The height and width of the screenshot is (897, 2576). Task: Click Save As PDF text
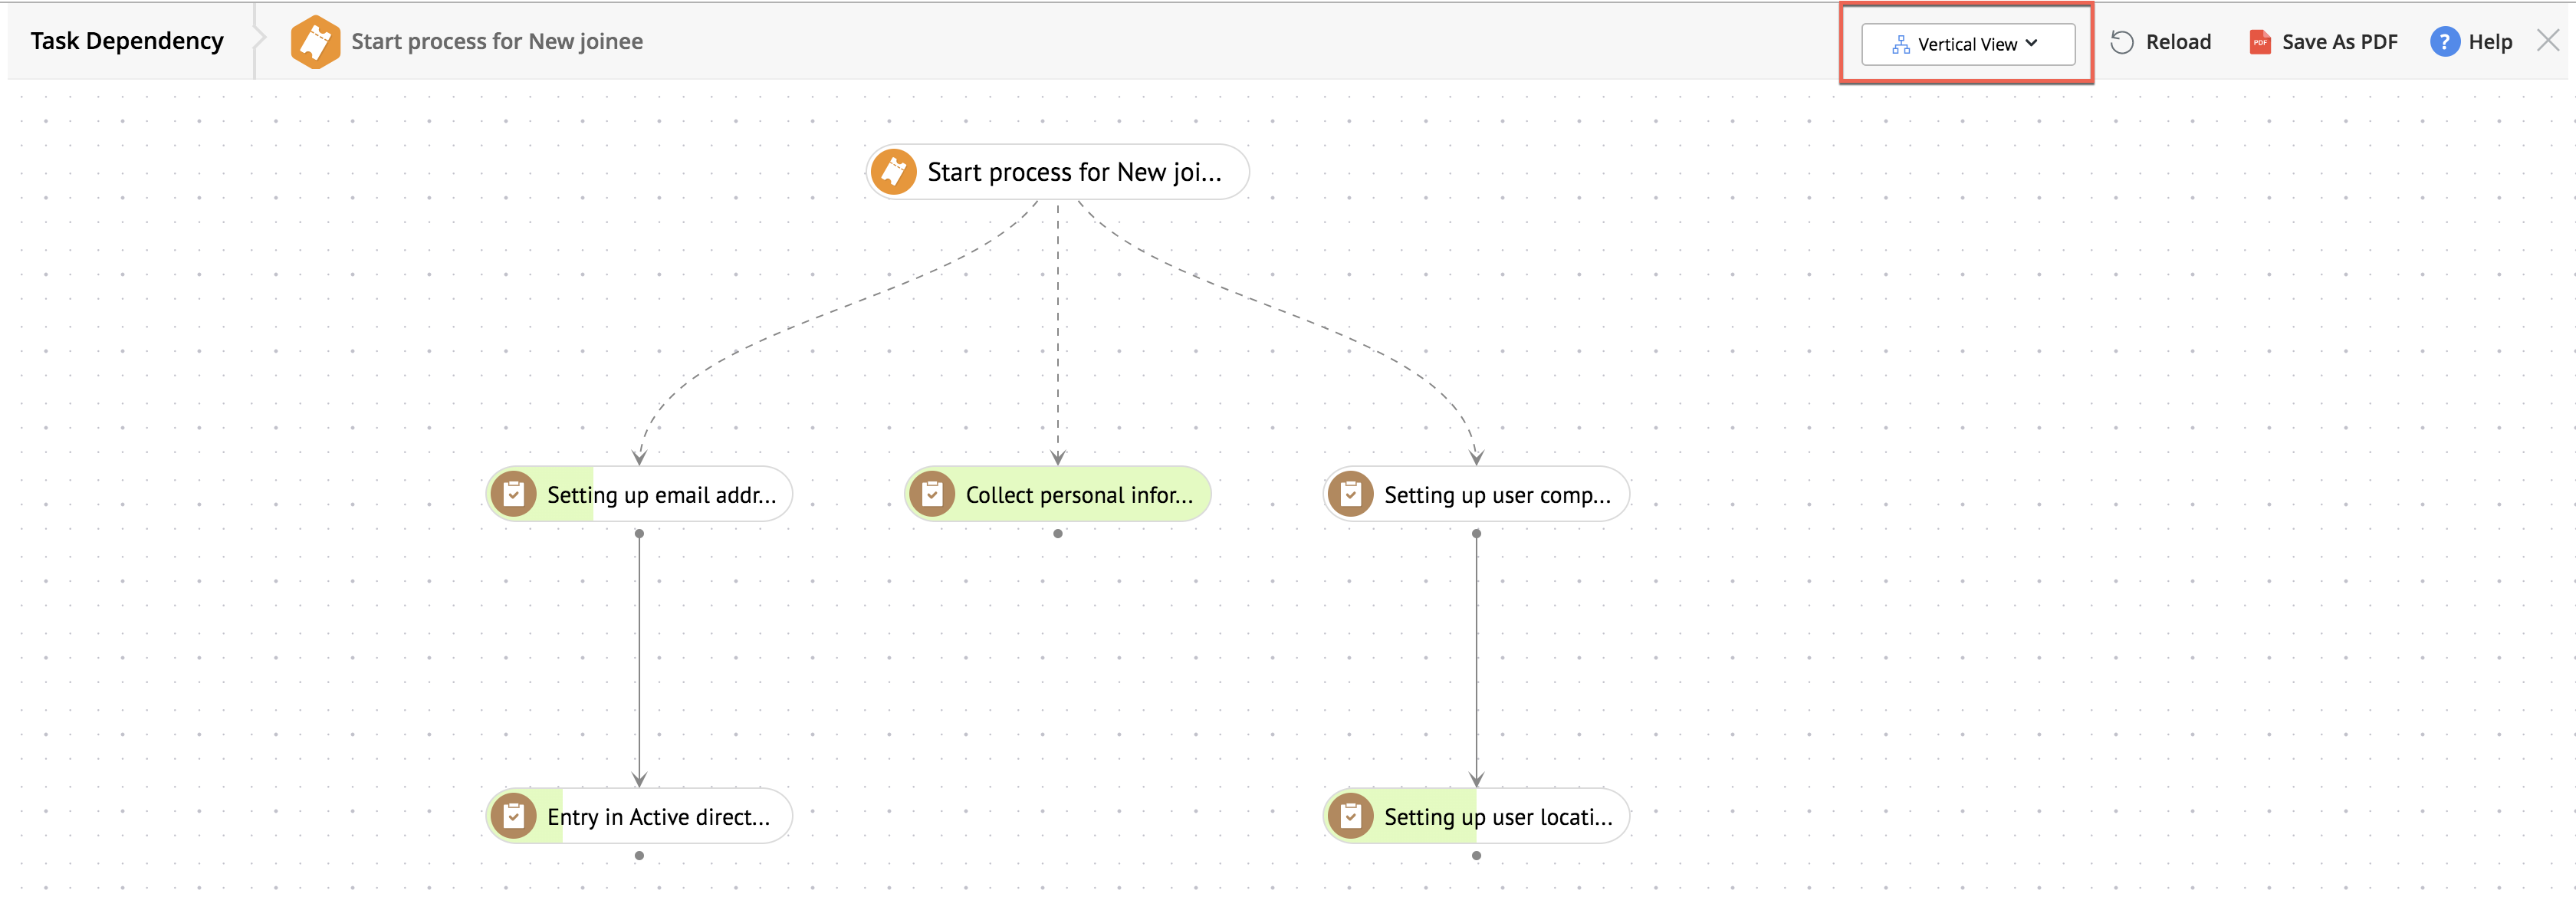[x=2339, y=42]
